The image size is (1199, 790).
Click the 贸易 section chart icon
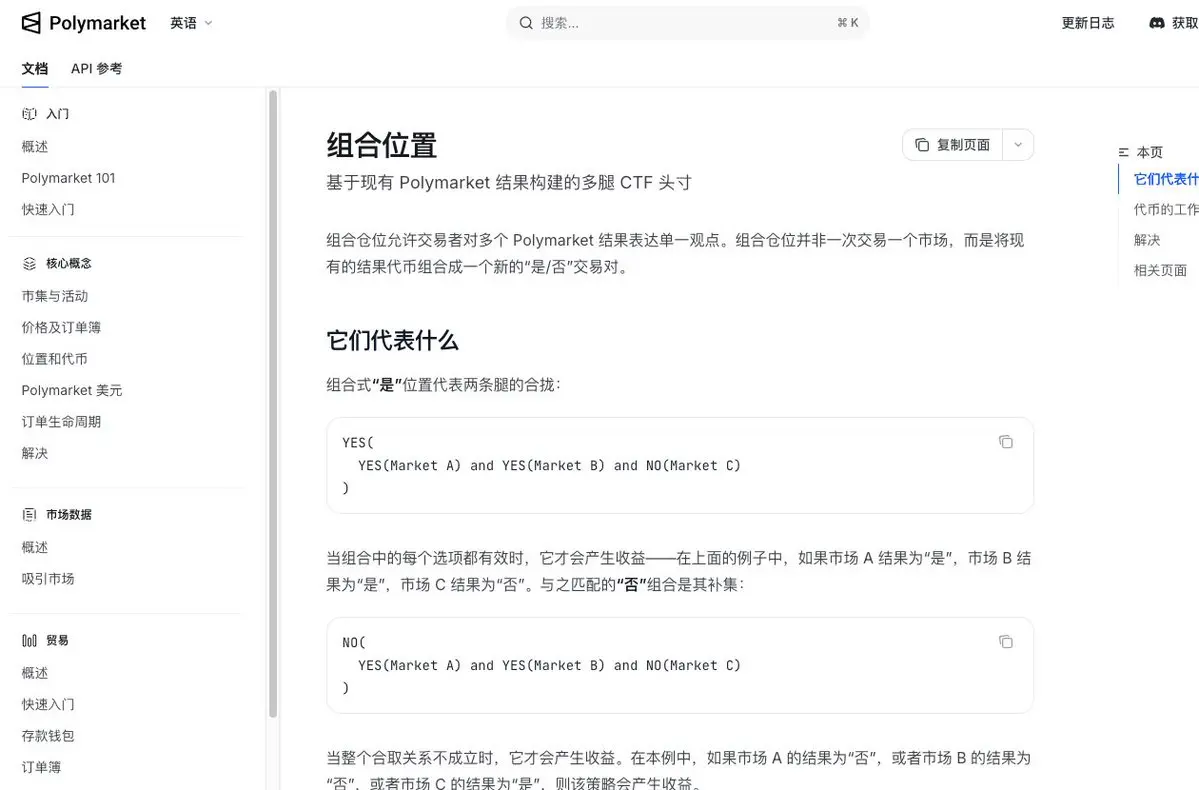point(29,640)
